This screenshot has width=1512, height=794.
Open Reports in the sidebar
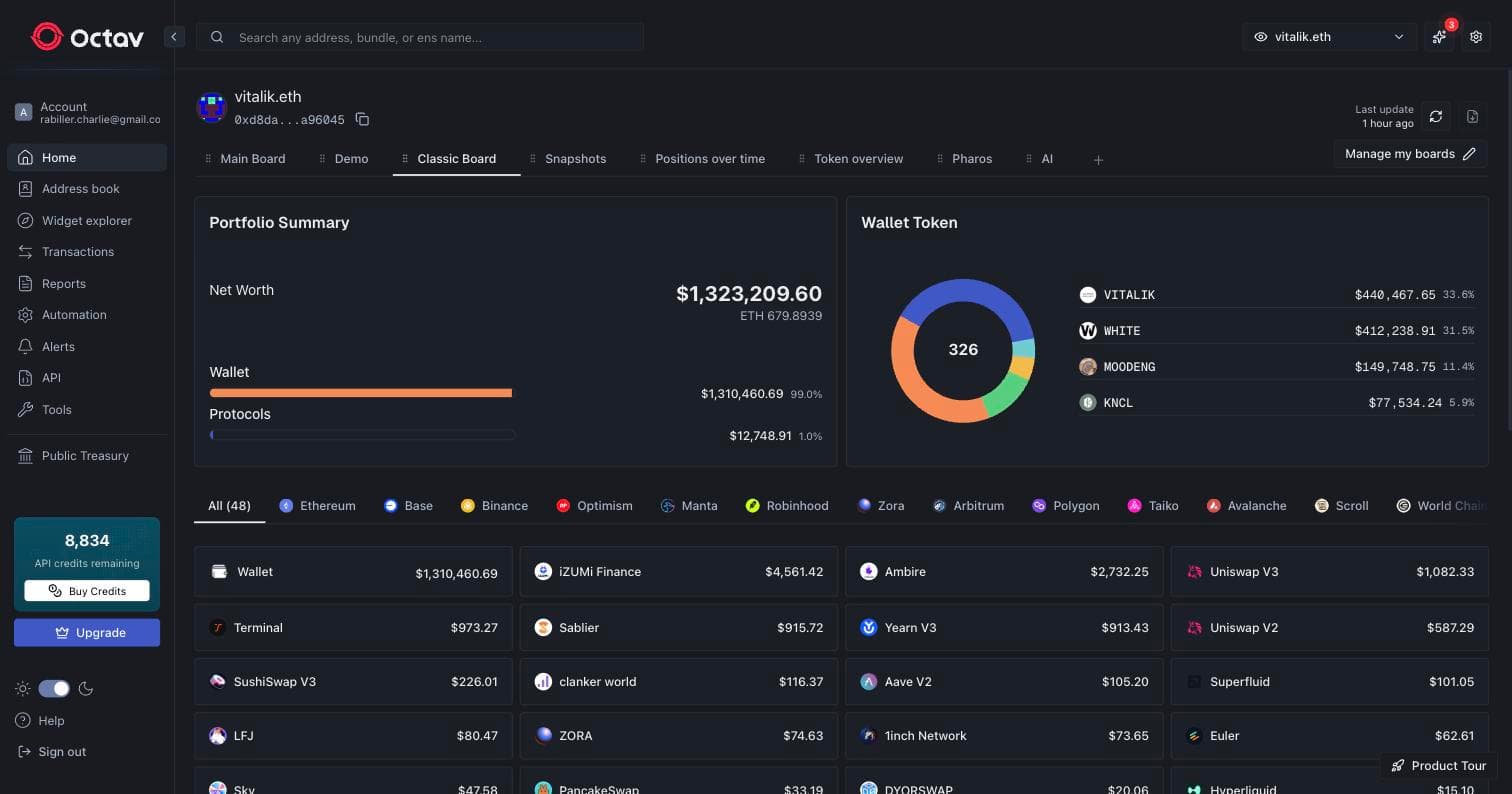(x=87, y=284)
